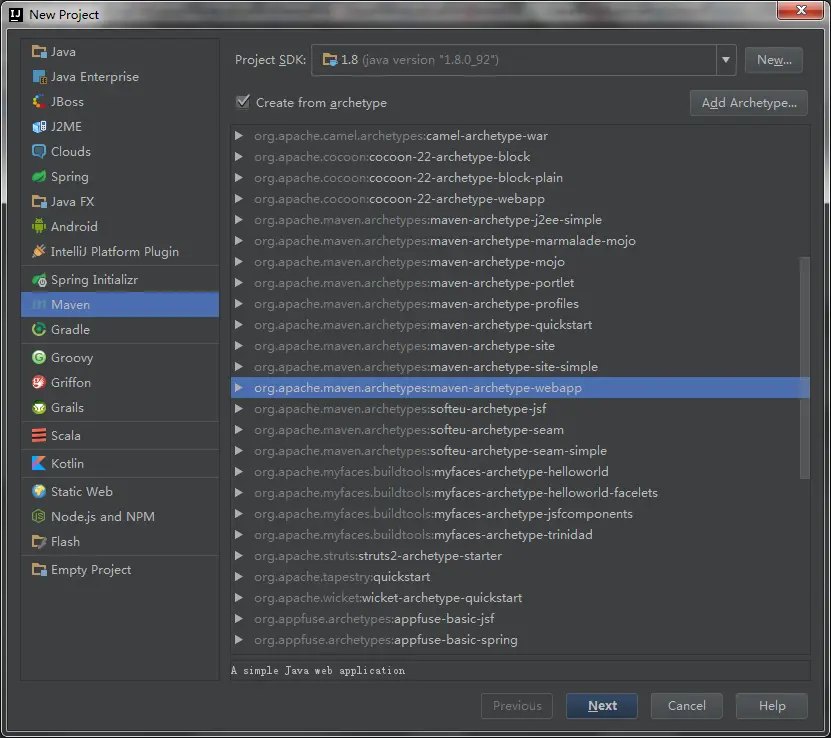Click the Node.js and NPM icon
This screenshot has height=738, width=831.
tap(39, 517)
